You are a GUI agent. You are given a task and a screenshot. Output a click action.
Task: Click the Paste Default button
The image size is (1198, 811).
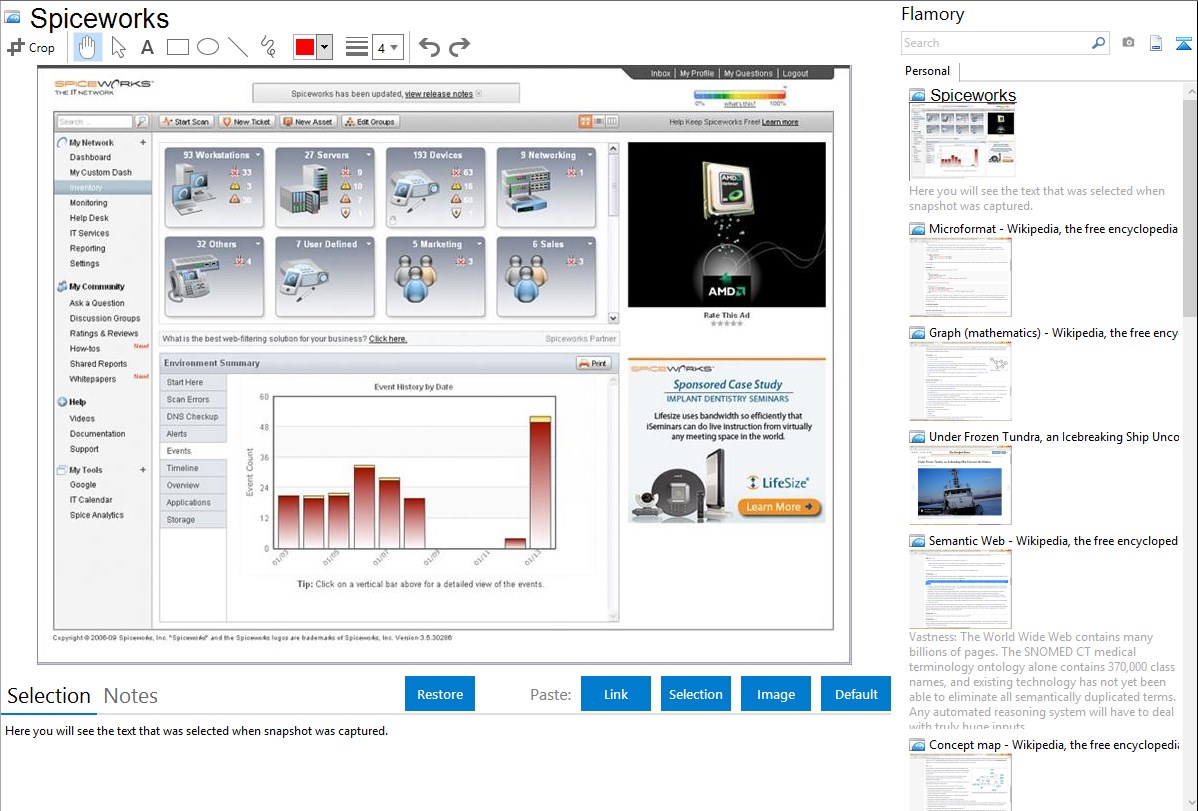(856, 694)
